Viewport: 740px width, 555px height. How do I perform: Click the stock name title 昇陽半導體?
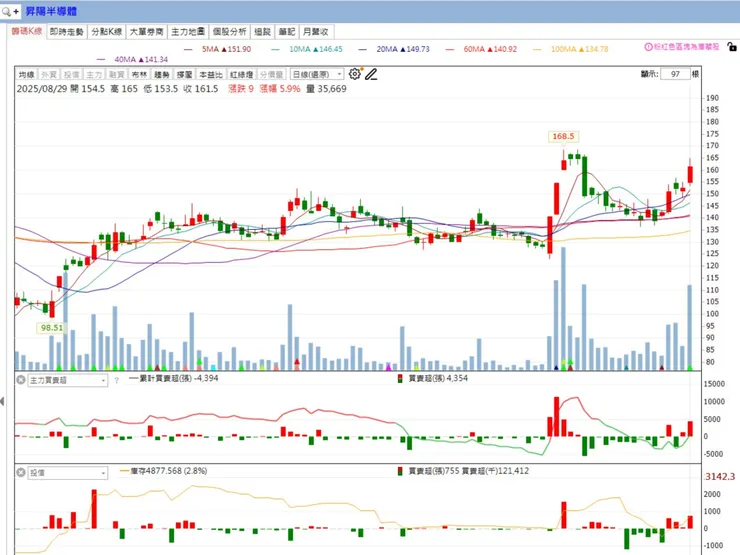click(51, 11)
